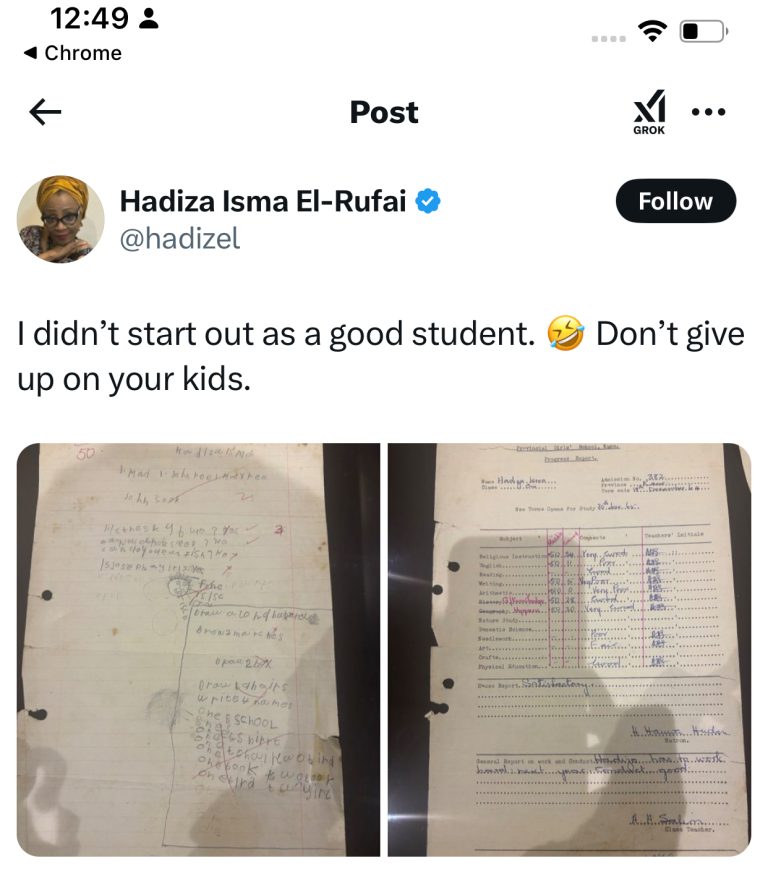
Task: Tap the 12:49 clock in status bar
Action: click(90, 18)
